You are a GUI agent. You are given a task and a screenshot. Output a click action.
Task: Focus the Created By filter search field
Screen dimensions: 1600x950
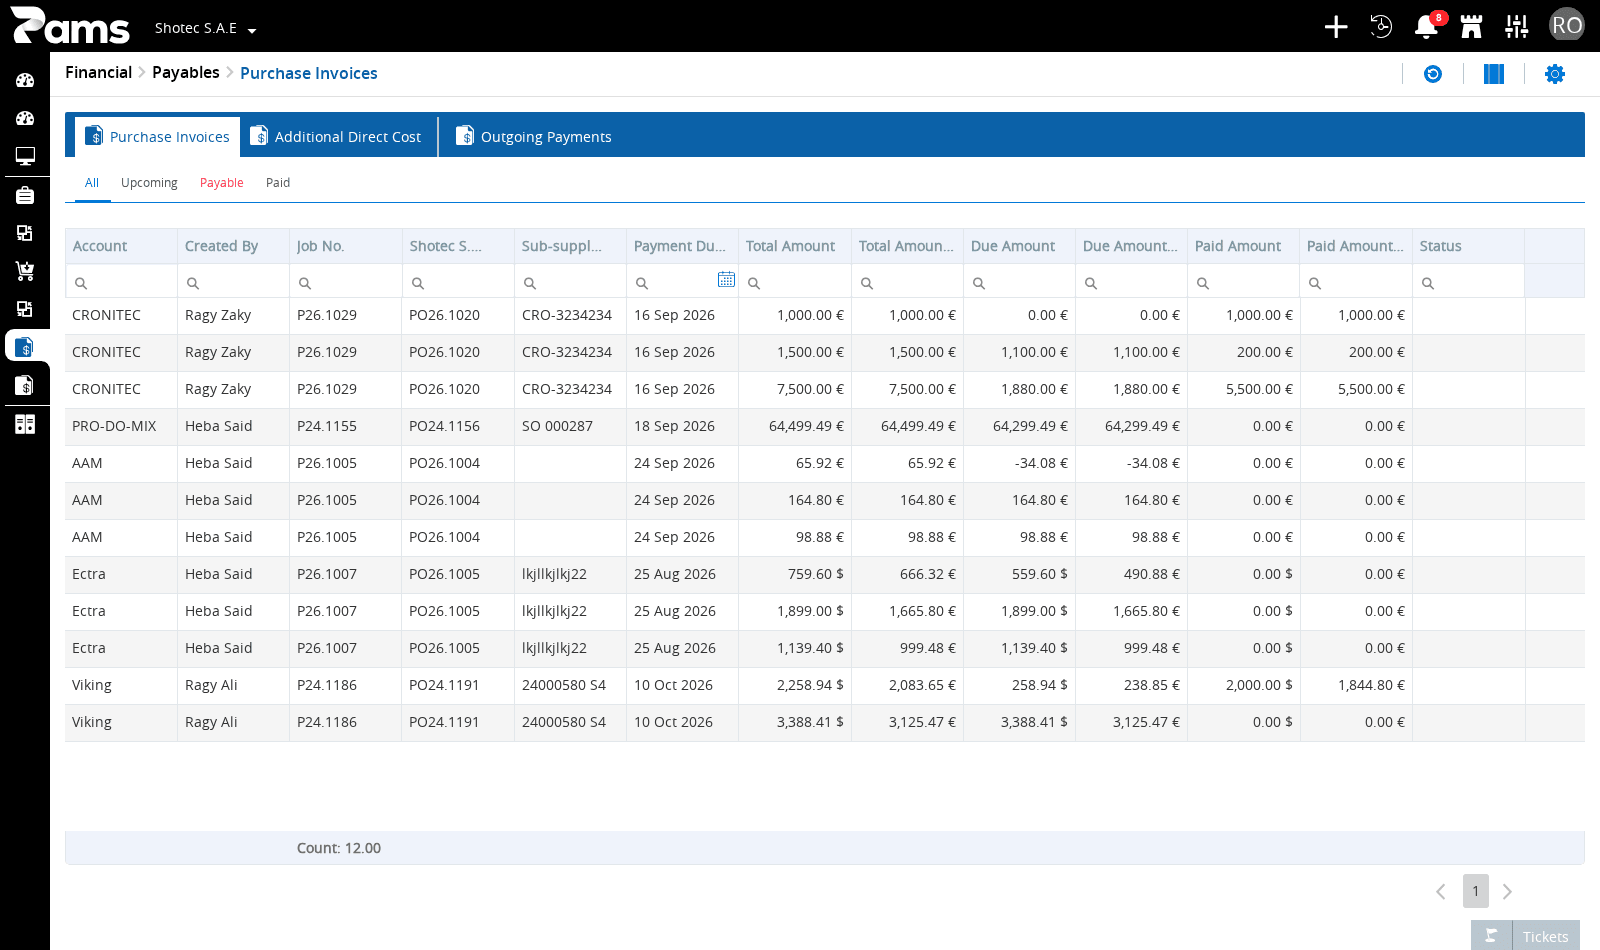pyautogui.click(x=233, y=282)
